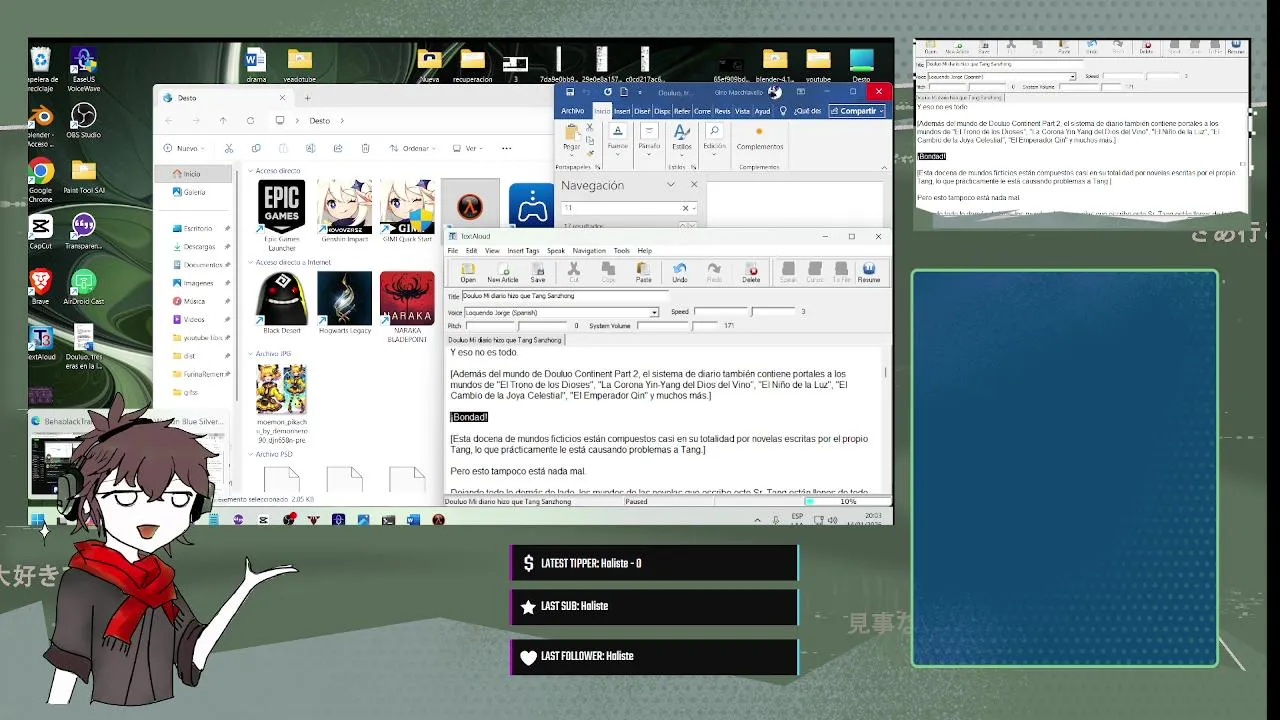Select the NARAKA BLADEPOINT shortcut
The image size is (1280, 720).
(407, 307)
